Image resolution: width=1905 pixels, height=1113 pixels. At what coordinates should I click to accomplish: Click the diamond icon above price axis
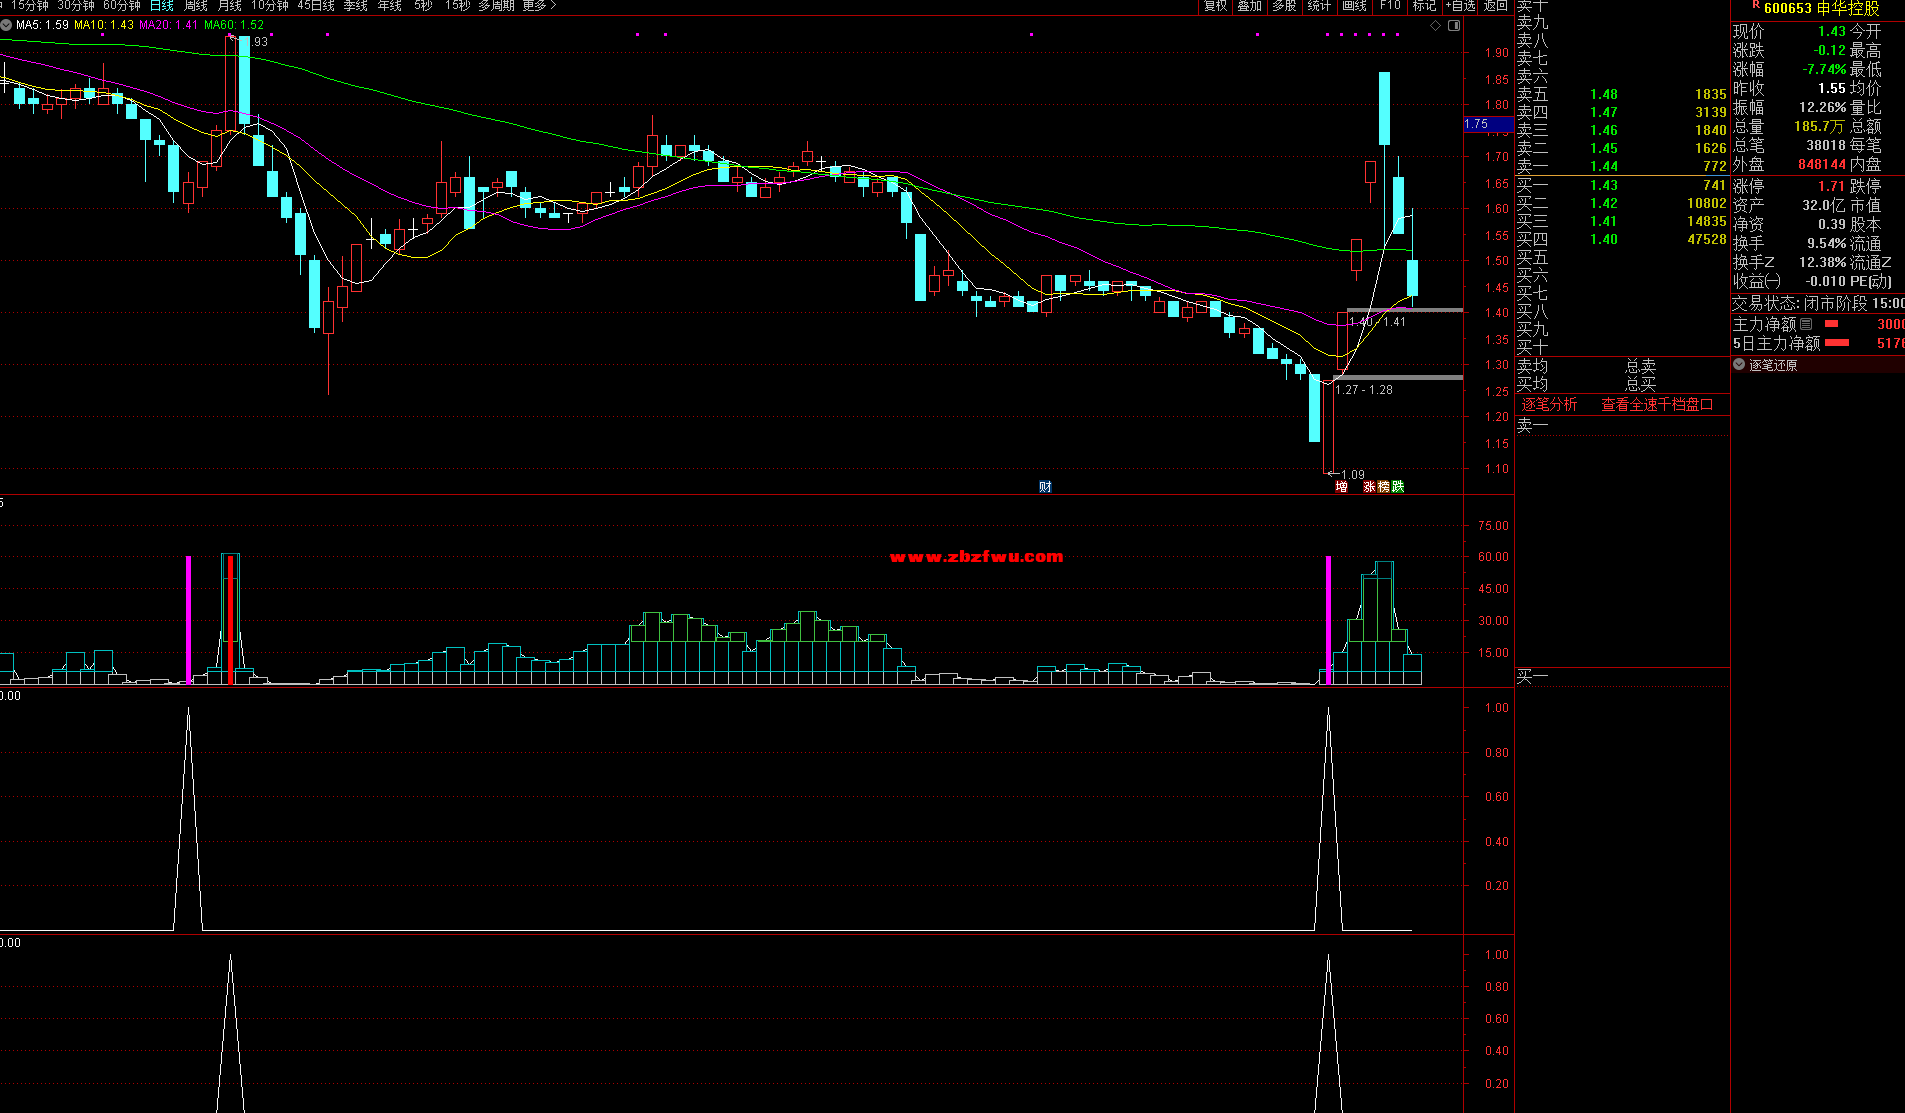click(1436, 26)
